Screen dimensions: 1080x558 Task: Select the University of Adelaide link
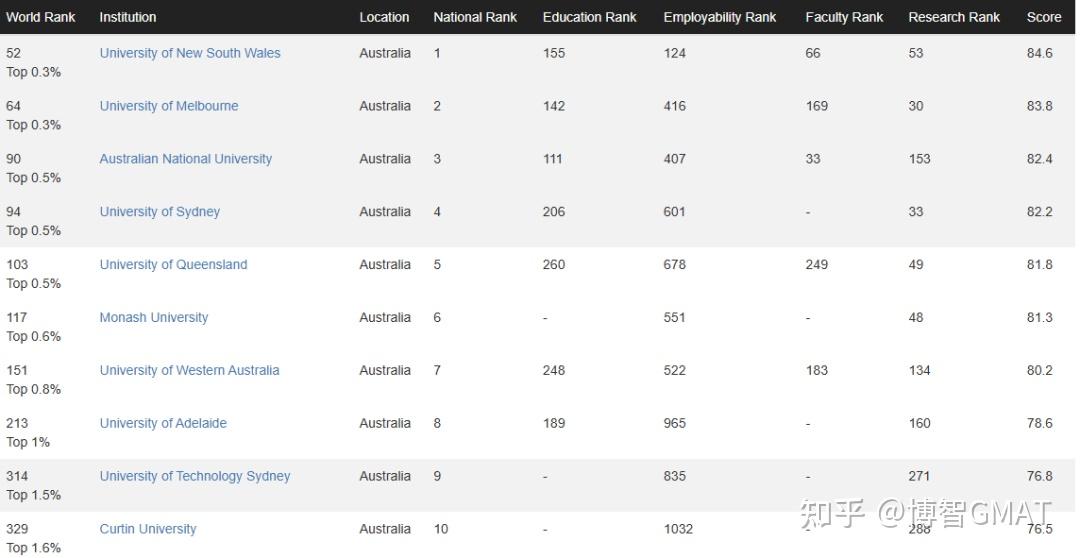[163, 424]
